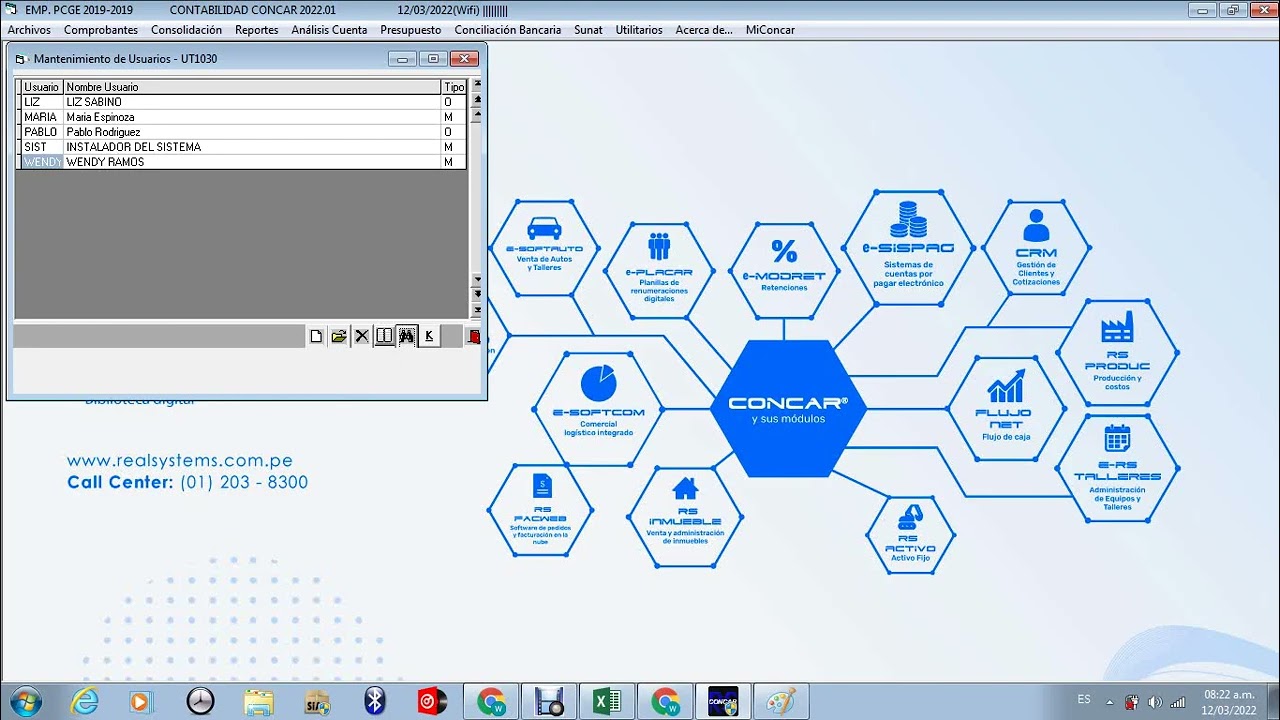Select the INSTALADOR DEL SISTEMA row
1280x720 pixels.
point(244,147)
